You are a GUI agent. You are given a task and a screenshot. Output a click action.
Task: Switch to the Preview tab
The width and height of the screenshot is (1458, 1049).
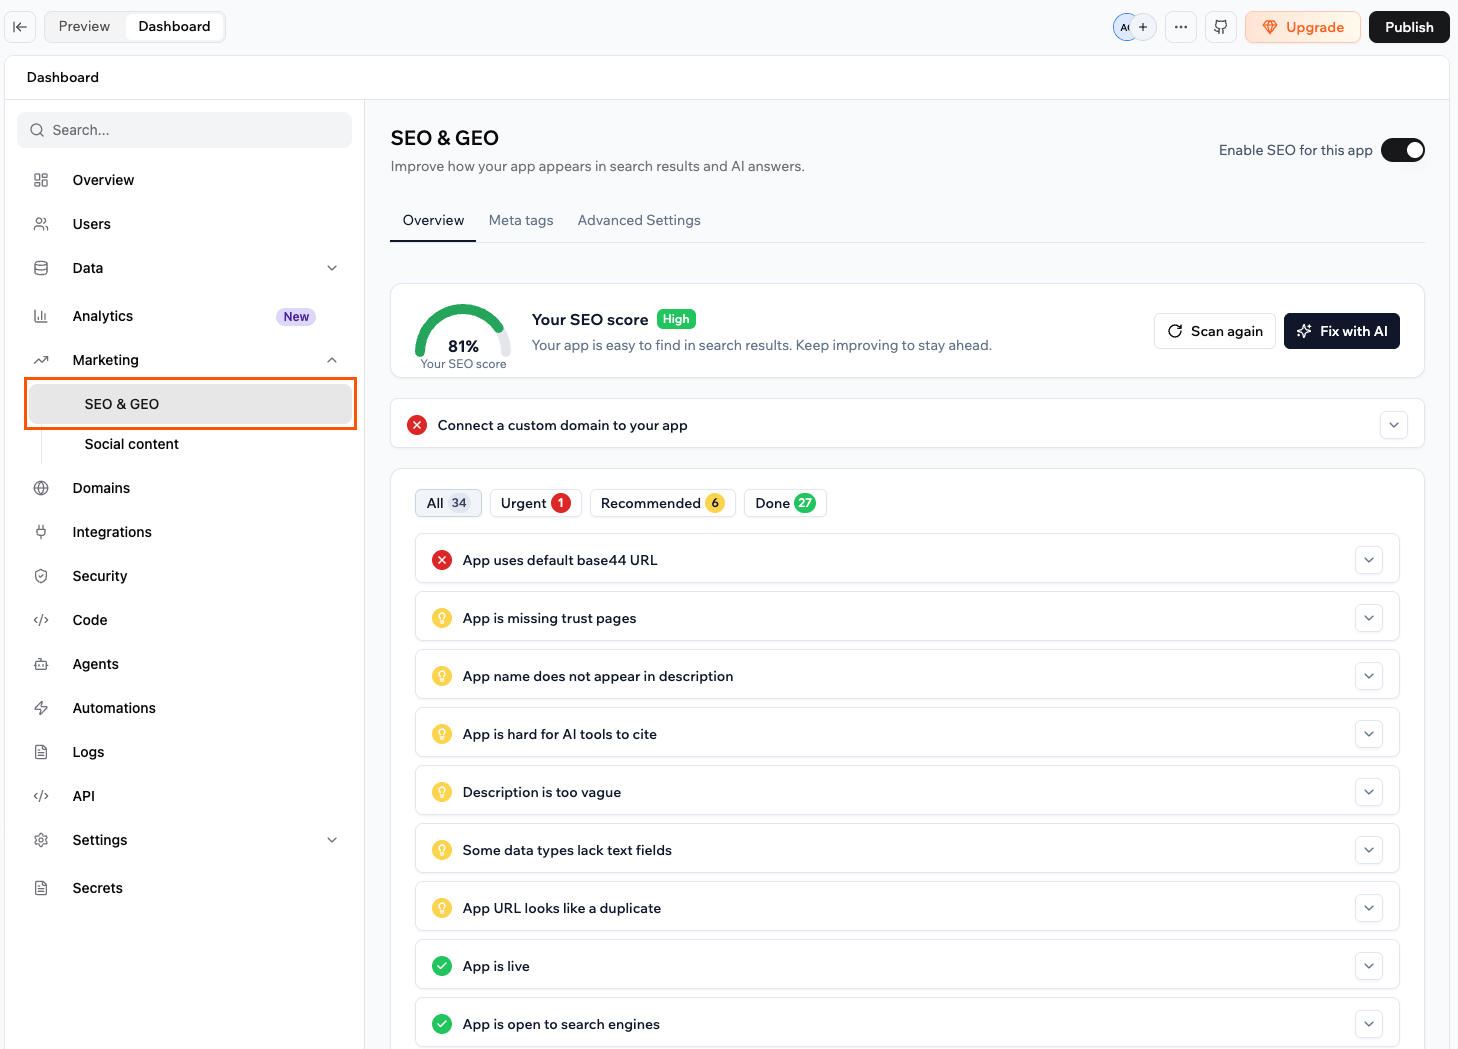pyautogui.click(x=84, y=27)
